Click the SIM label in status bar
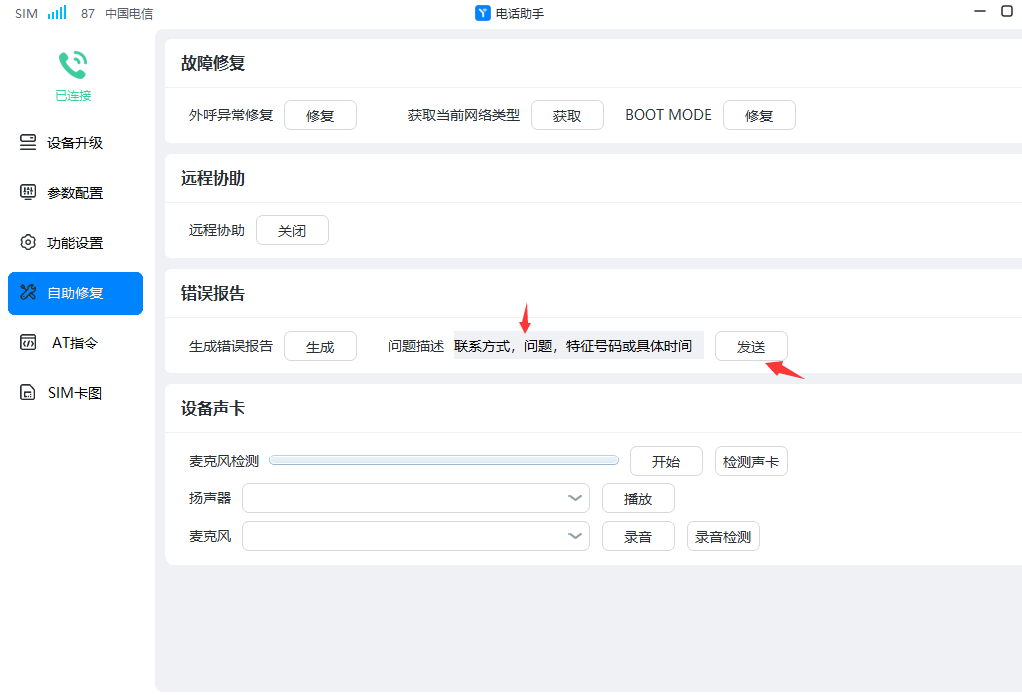1022x695 pixels. [27, 14]
